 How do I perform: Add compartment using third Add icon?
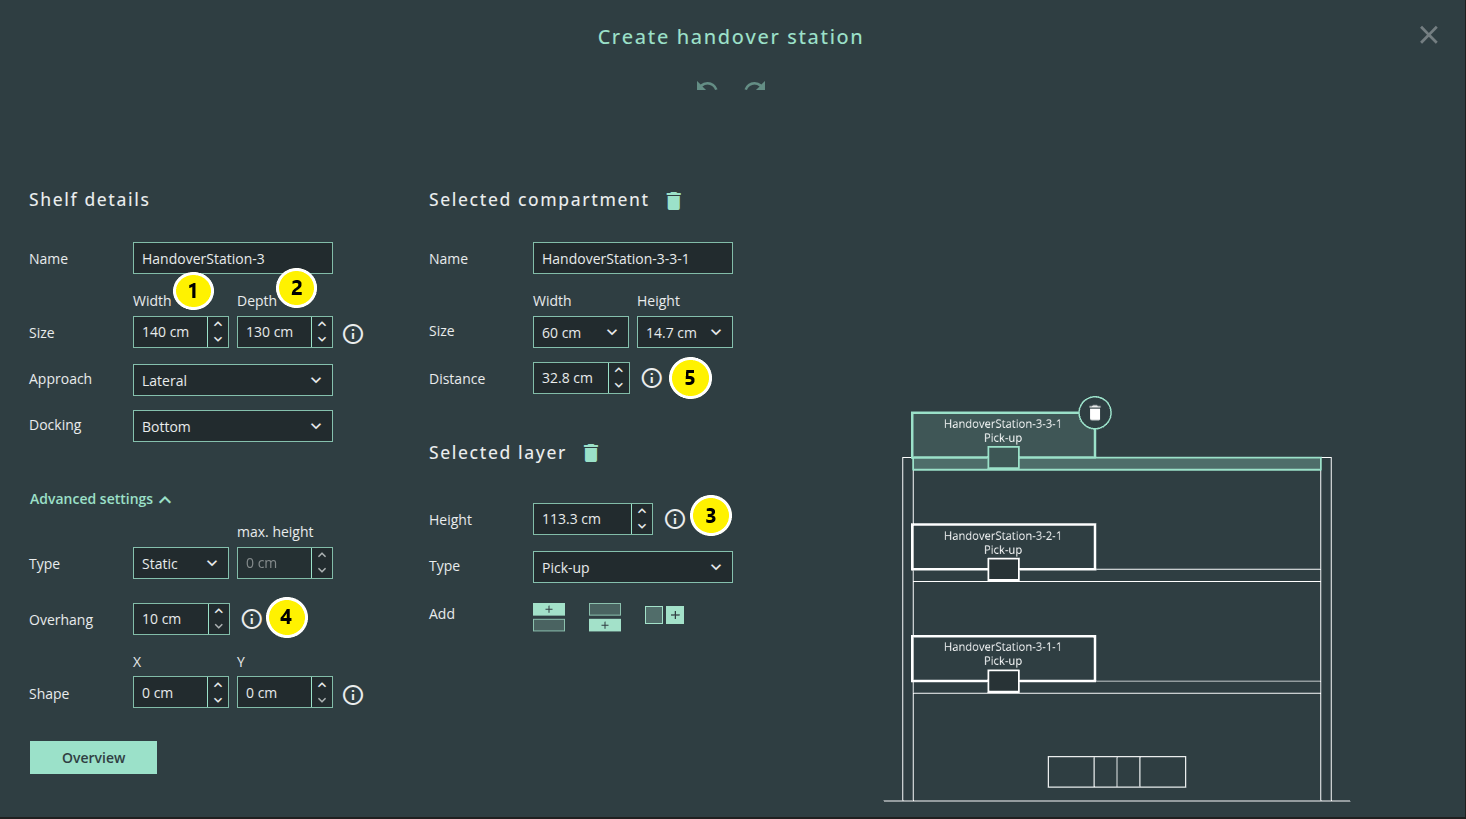(665, 615)
